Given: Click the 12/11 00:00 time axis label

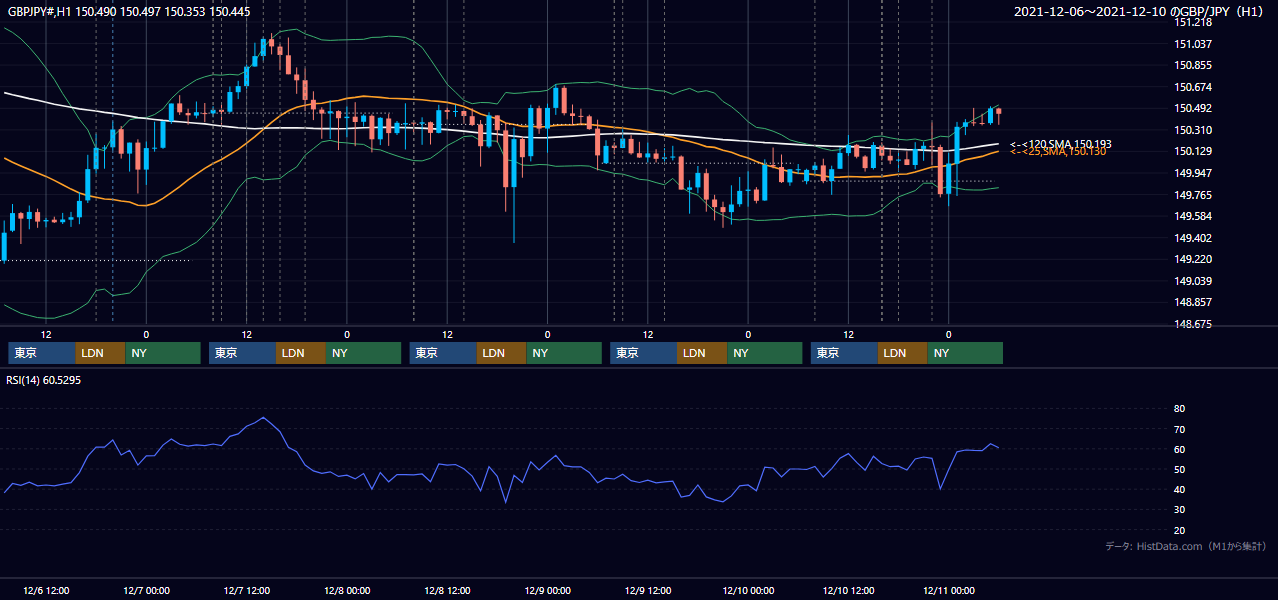Looking at the screenshot, I should point(948,590).
